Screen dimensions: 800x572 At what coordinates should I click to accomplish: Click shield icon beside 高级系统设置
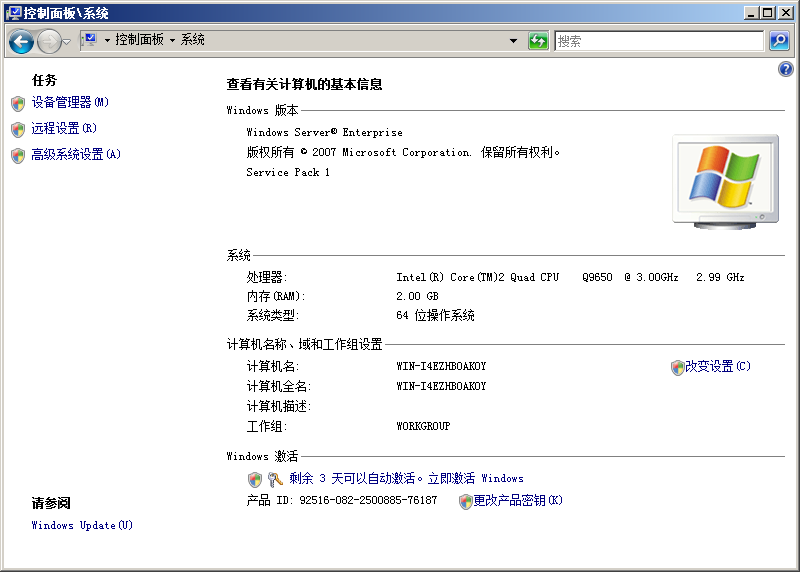click(x=18, y=156)
